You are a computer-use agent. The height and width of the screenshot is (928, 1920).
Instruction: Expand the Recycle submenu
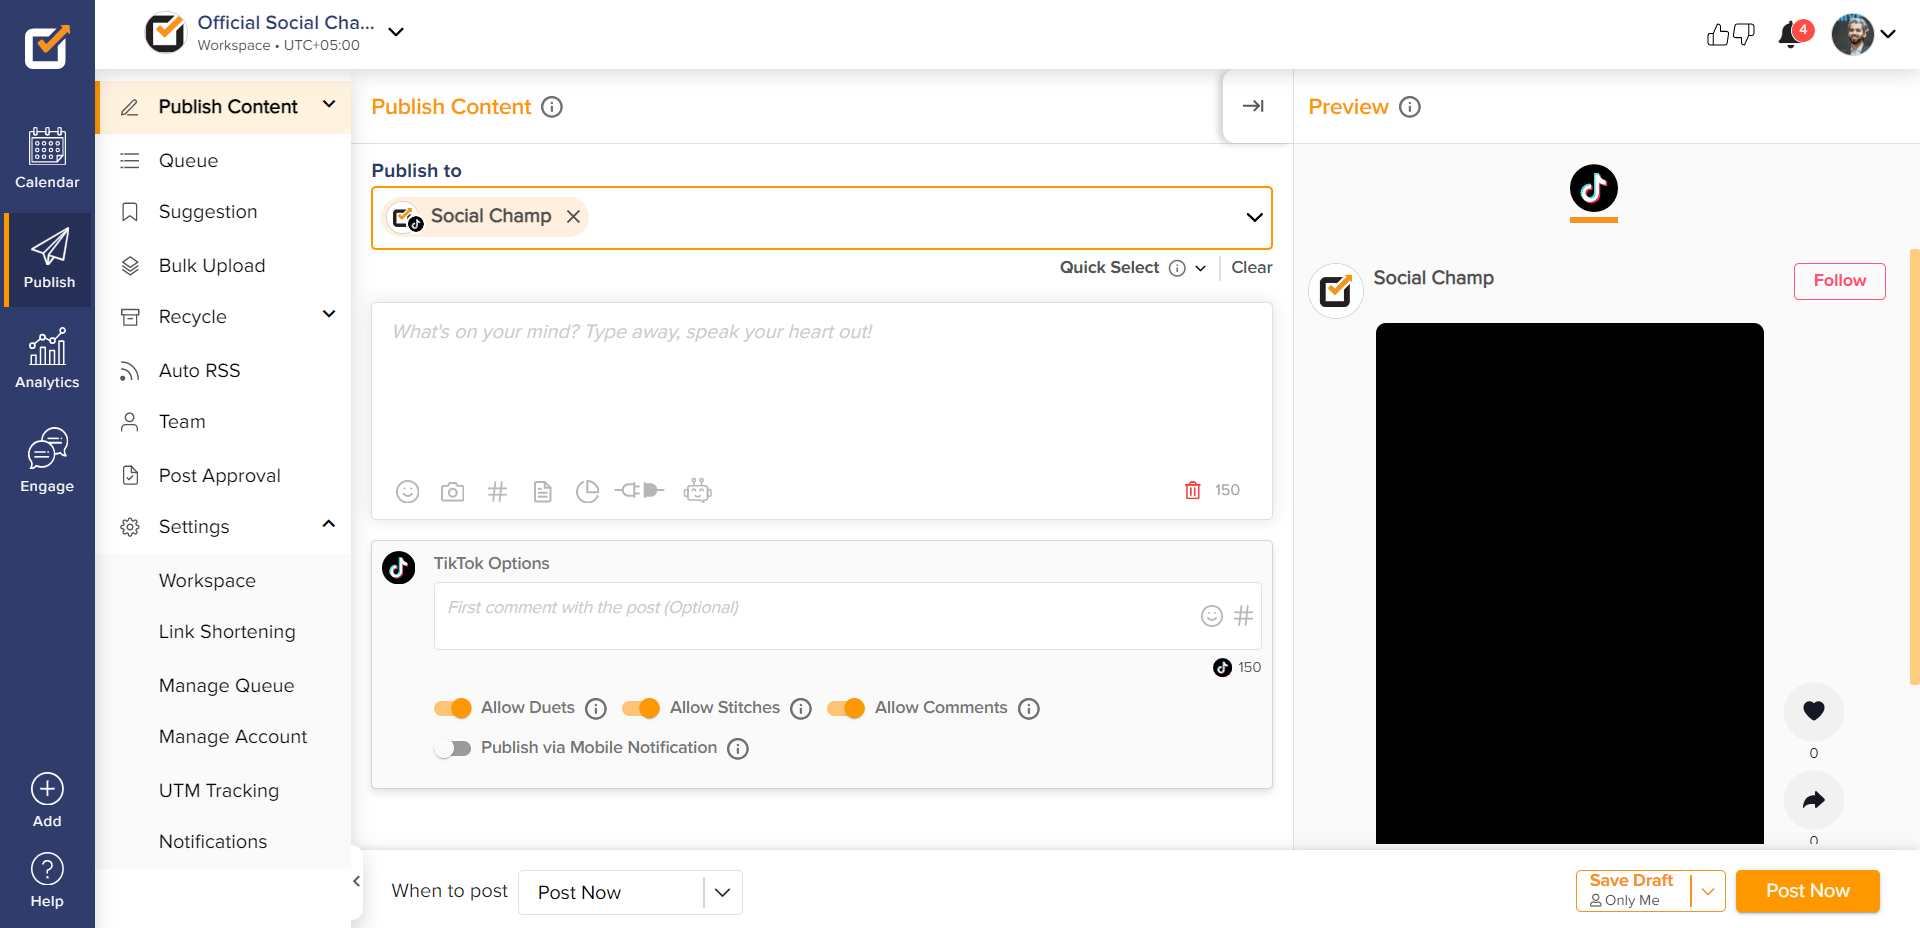click(x=329, y=314)
